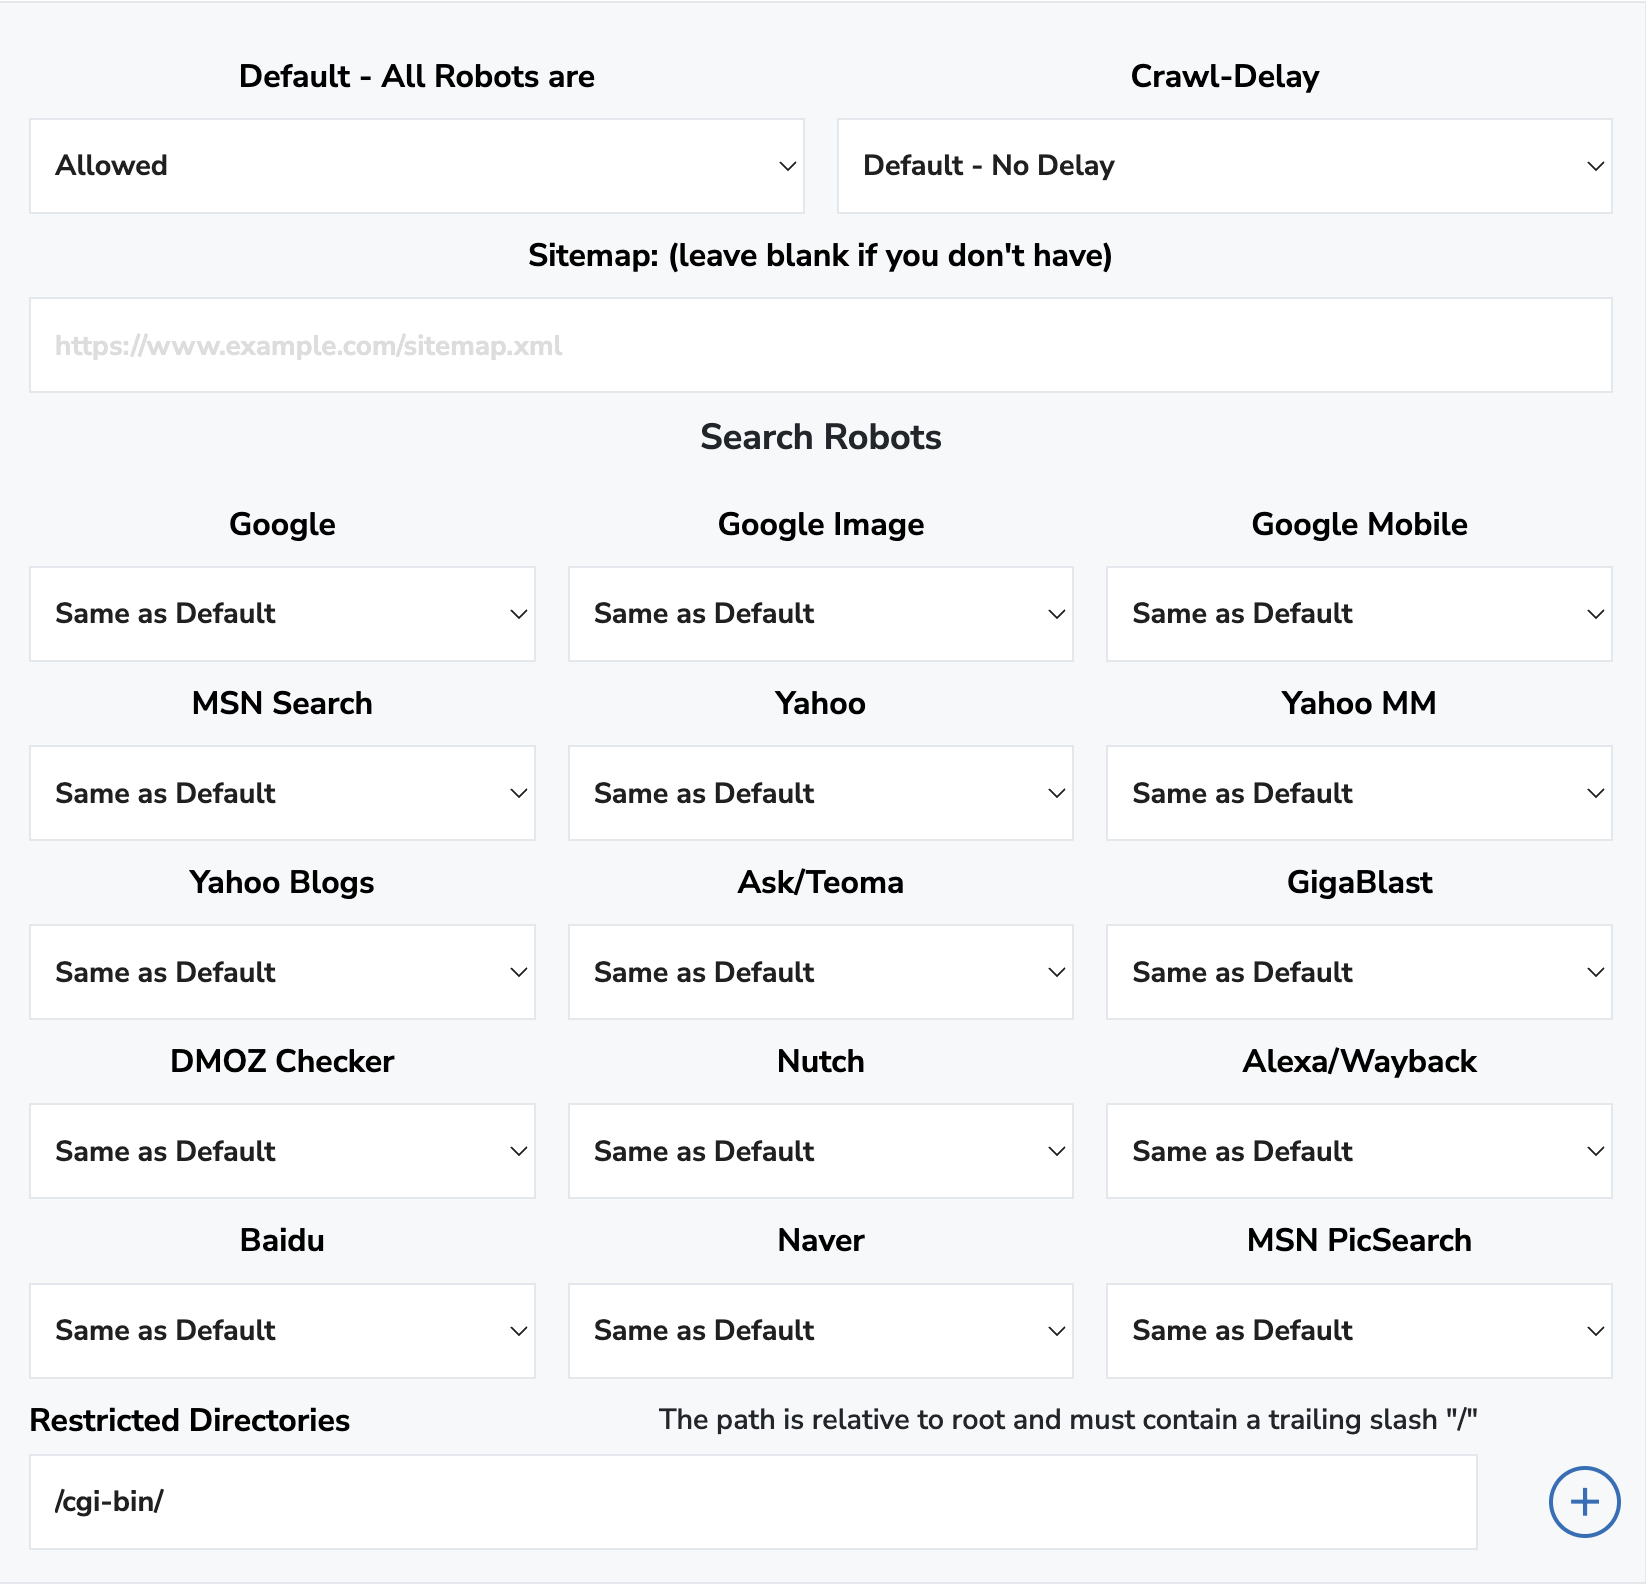Open the Nutch dropdown
This screenshot has width=1646, height=1586.
[821, 1151]
